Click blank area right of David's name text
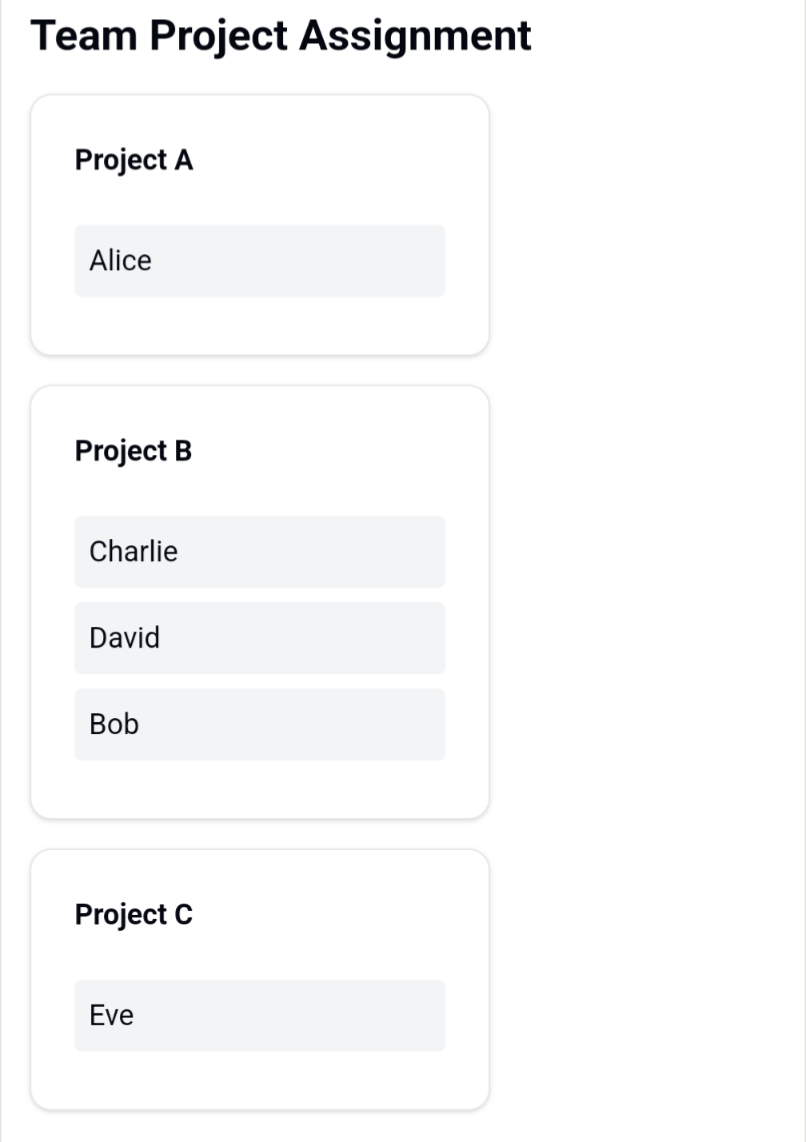Viewport: 806px width, 1142px height. (x=303, y=638)
